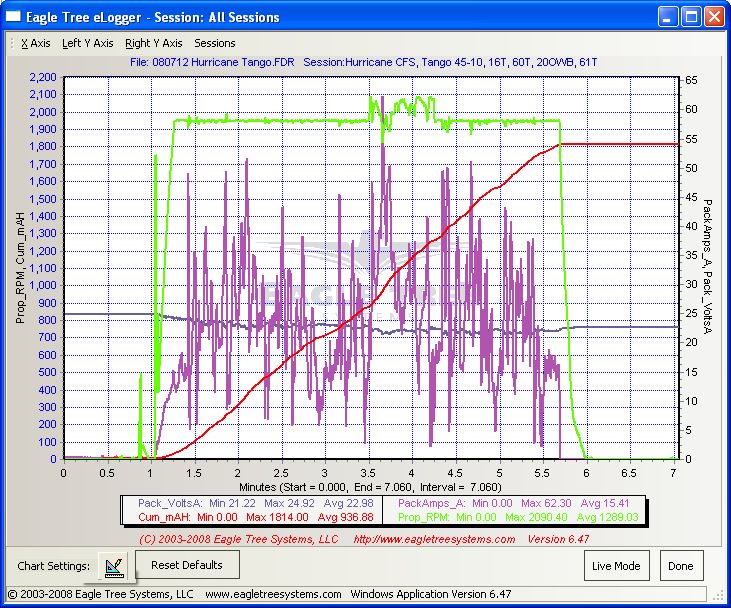Click the menu bar drag grip handle
The image size is (731, 608).
(x=12, y=43)
